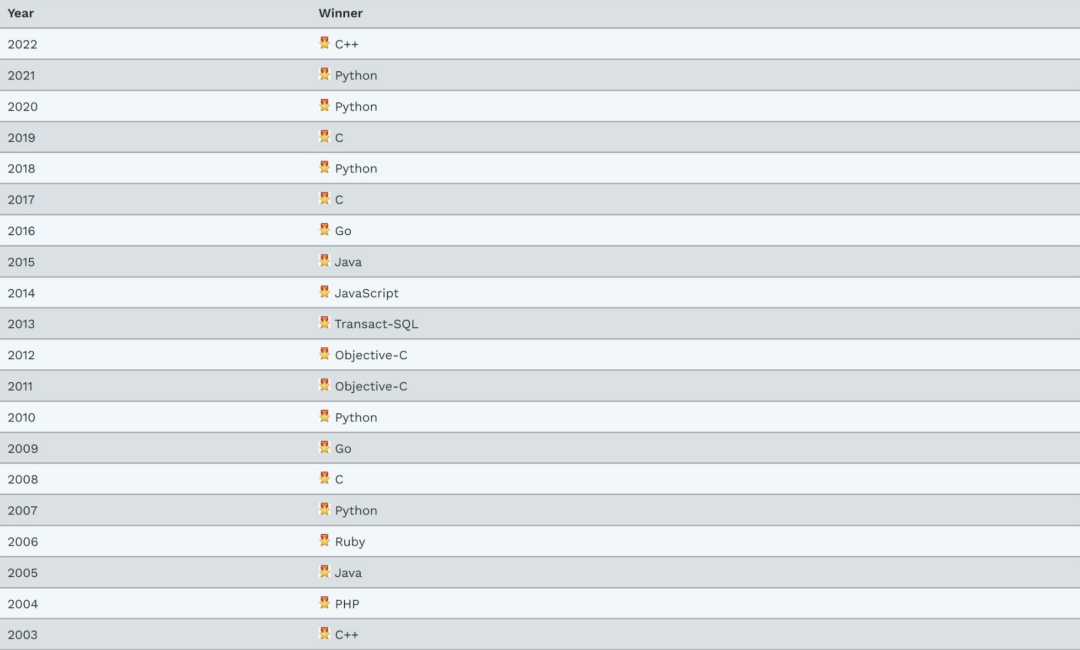Select the Transact-SQL winner text
Screen dimensions: 1080x650
tap(376, 324)
